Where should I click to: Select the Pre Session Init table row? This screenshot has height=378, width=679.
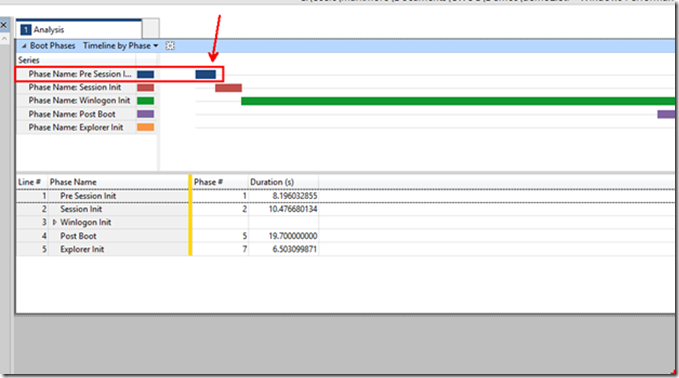point(345,196)
